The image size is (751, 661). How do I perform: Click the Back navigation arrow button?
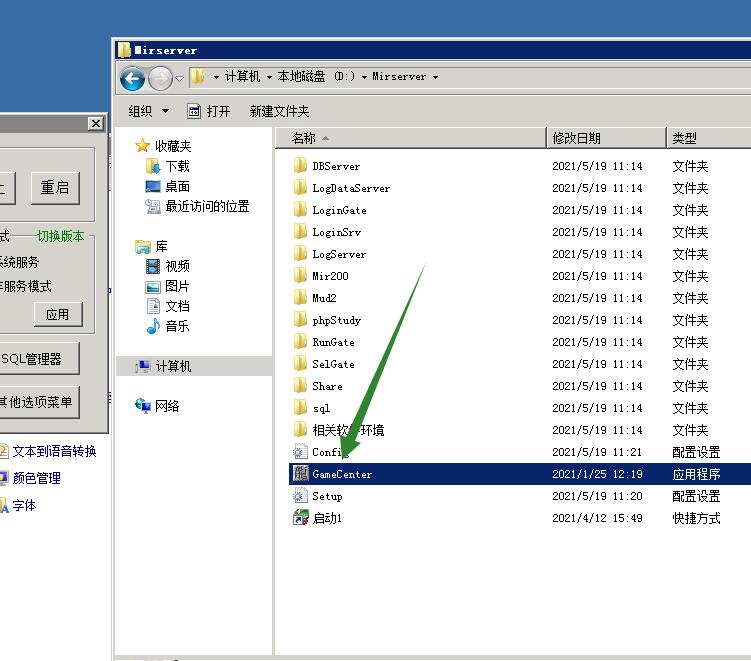coord(131,78)
